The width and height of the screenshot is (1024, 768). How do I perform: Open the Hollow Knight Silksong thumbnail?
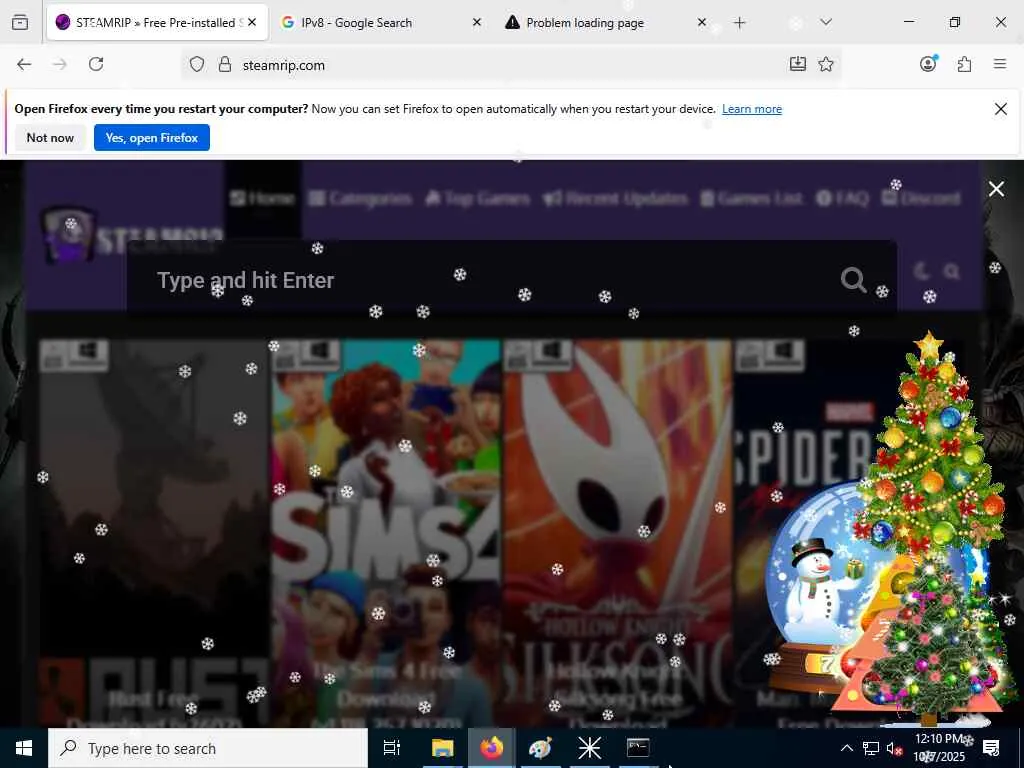click(x=618, y=533)
